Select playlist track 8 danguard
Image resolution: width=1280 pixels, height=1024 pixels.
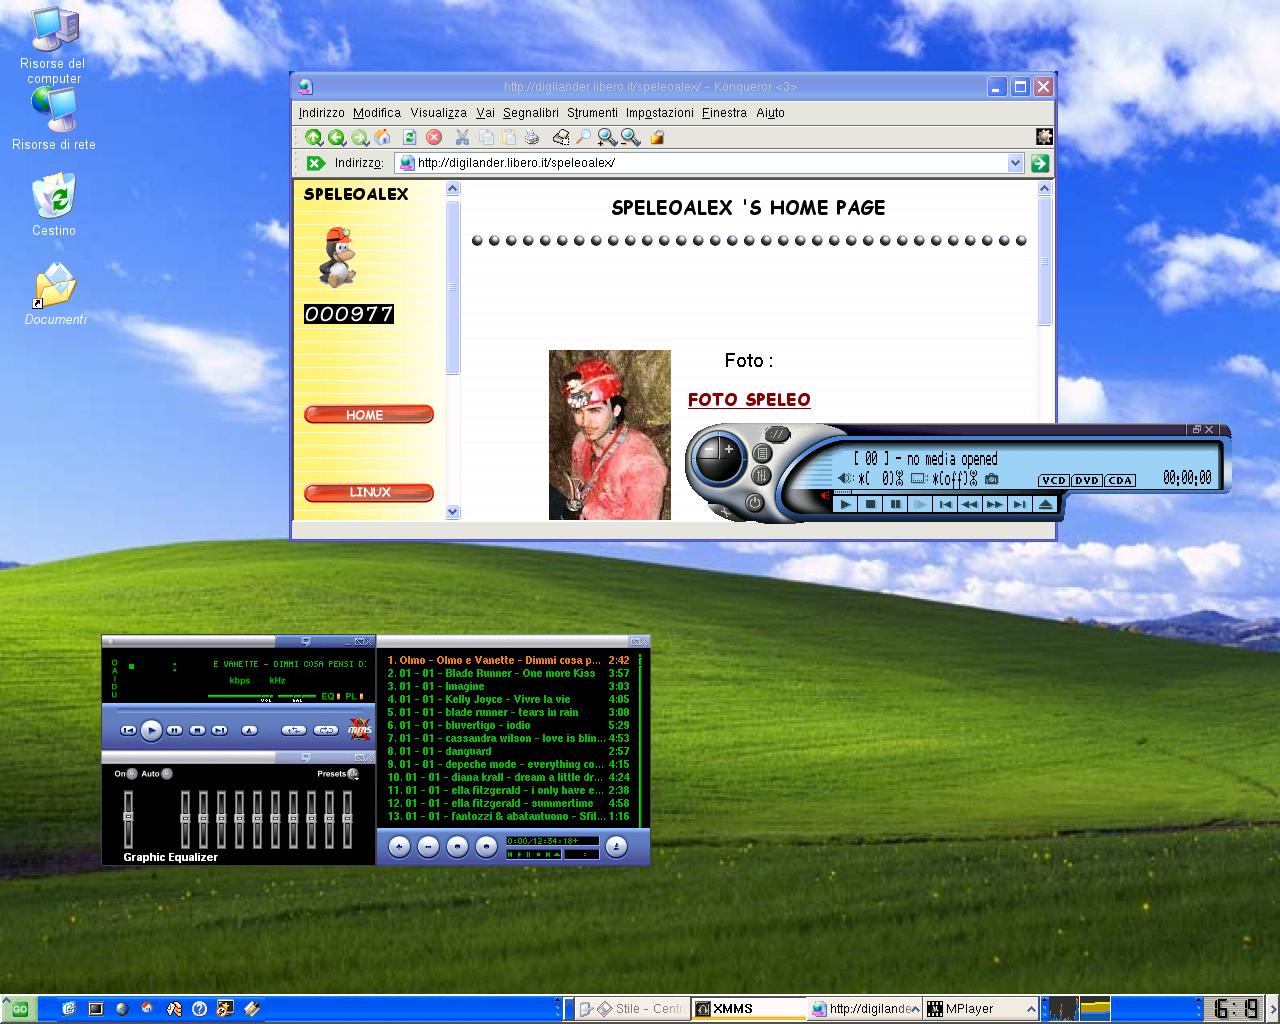click(508, 751)
